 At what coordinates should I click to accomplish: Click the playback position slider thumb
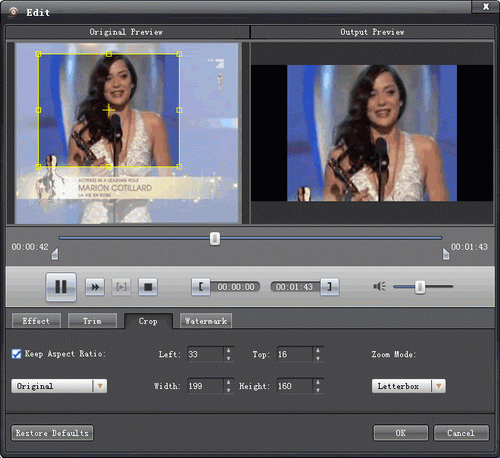pyautogui.click(x=215, y=239)
